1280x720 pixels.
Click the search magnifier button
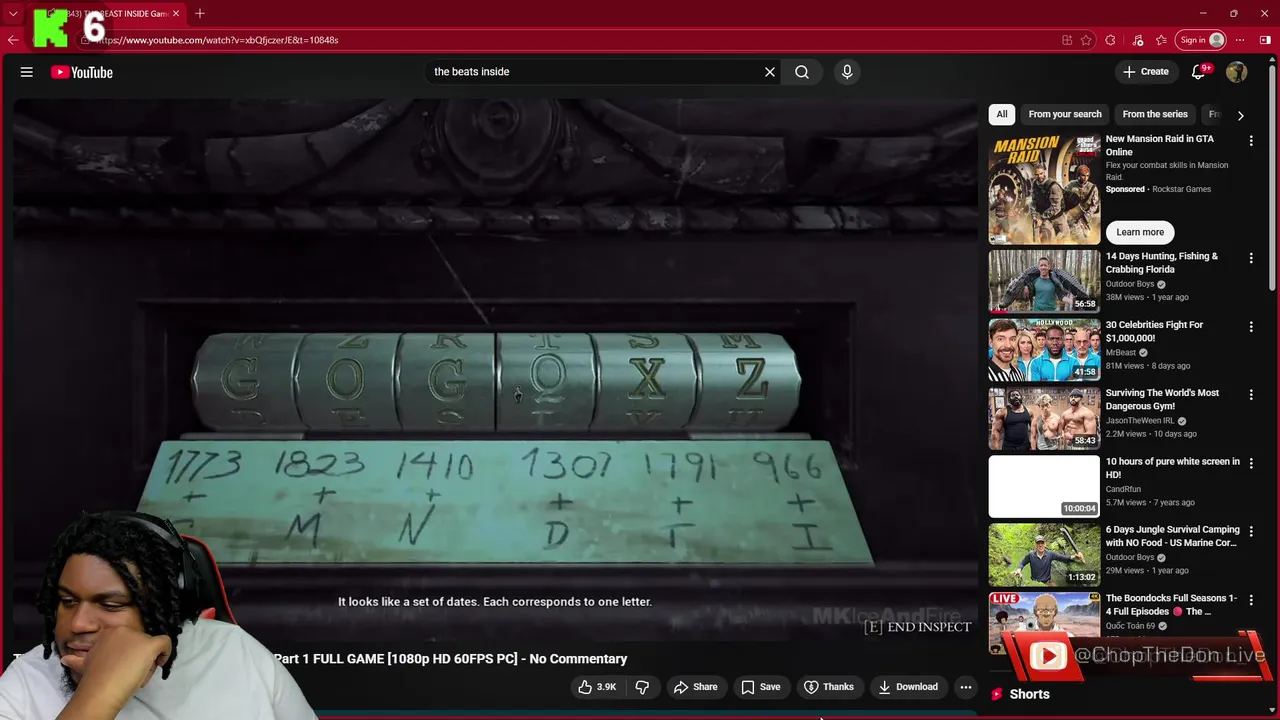pos(802,72)
